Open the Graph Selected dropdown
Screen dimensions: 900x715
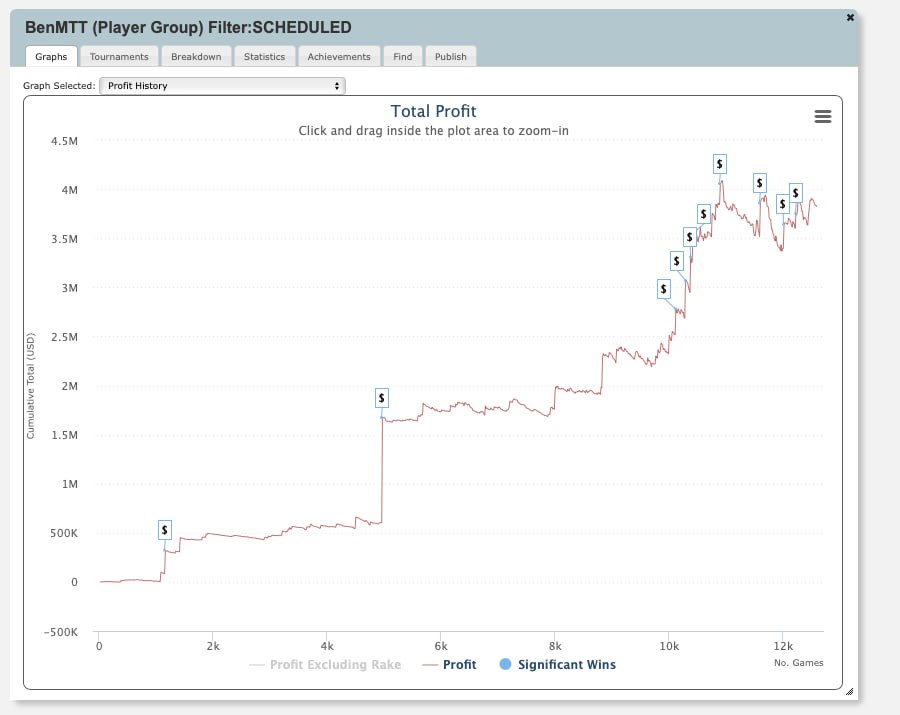coord(222,86)
